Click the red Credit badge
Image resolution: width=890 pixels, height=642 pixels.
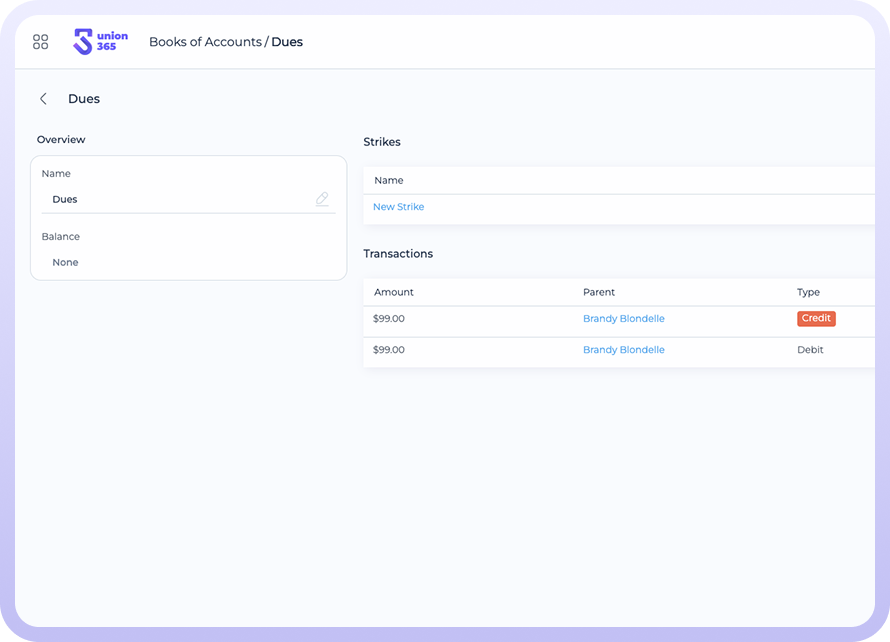pos(816,319)
